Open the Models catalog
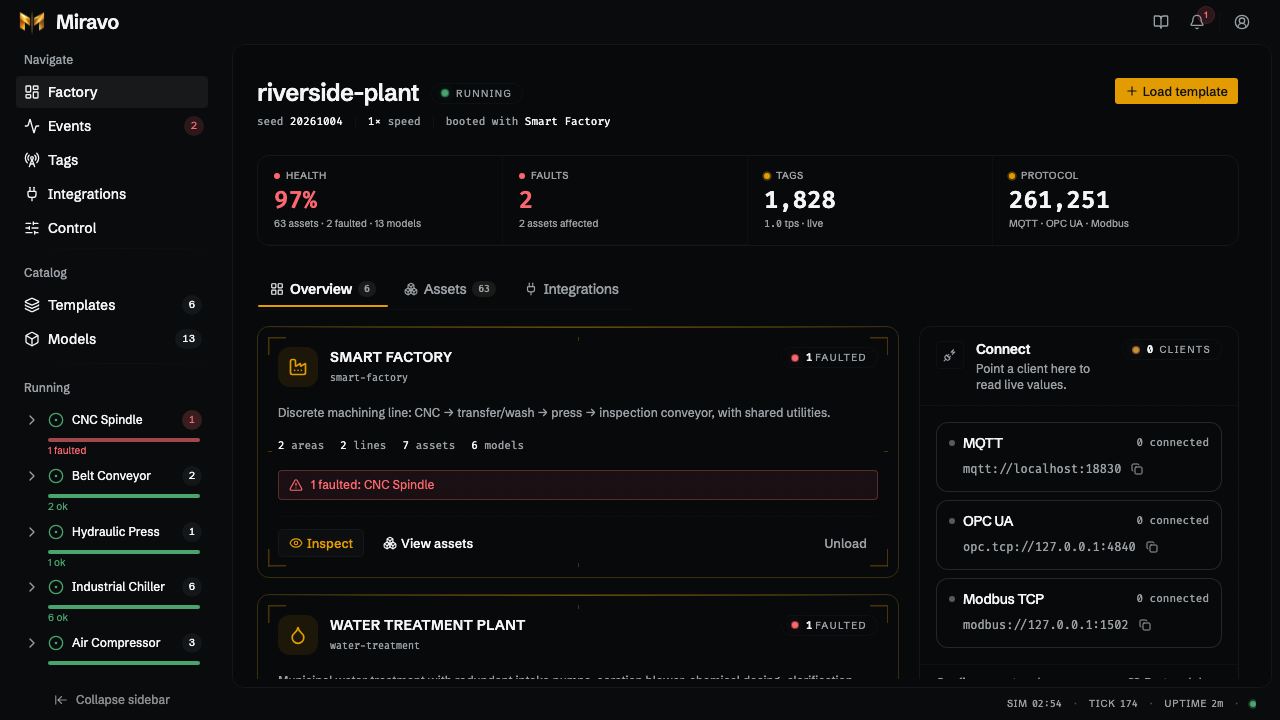Viewport: 1280px width, 720px height. (x=112, y=339)
